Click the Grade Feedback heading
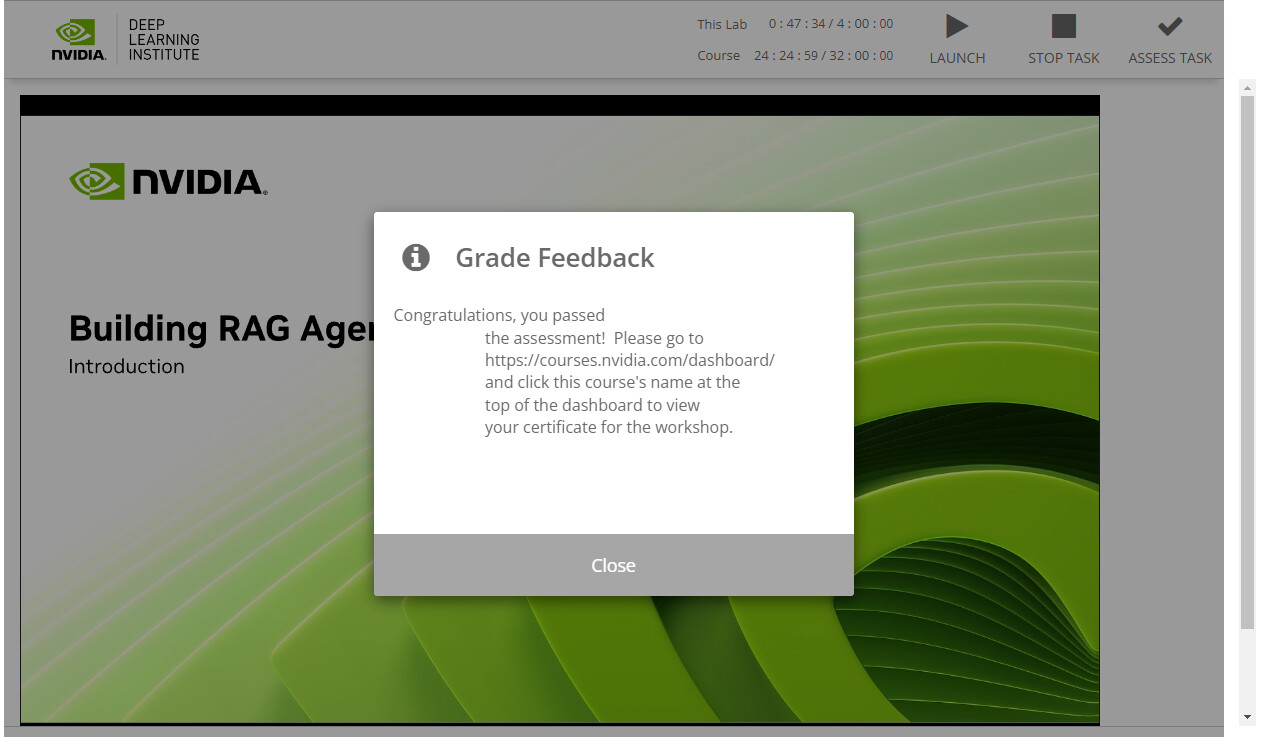Screen dimensions: 1262x737 (x=555, y=257)
